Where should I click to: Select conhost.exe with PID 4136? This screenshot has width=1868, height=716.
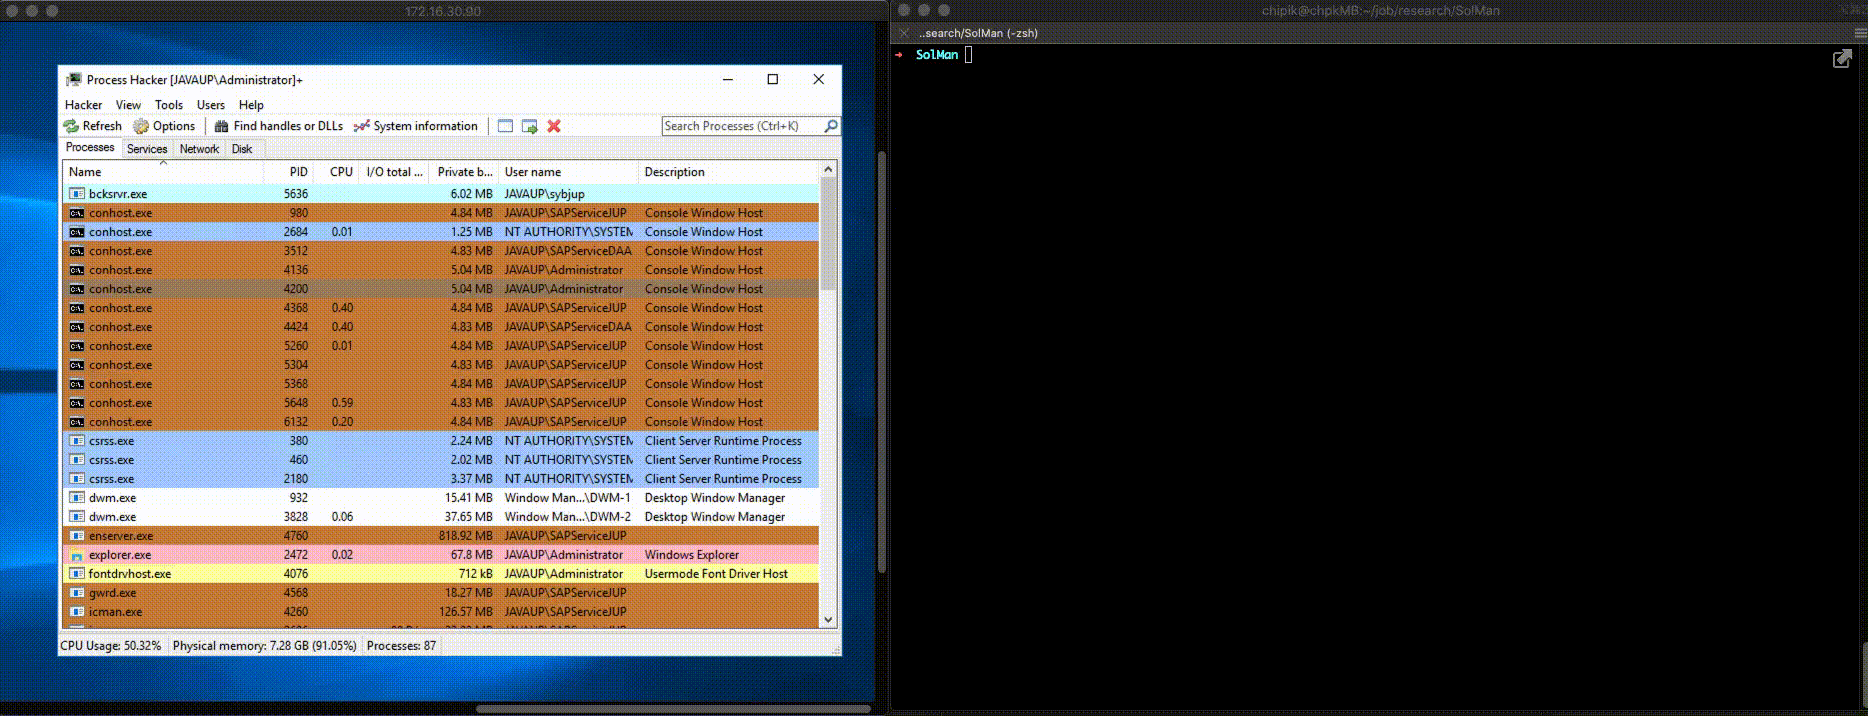(440, 270)
